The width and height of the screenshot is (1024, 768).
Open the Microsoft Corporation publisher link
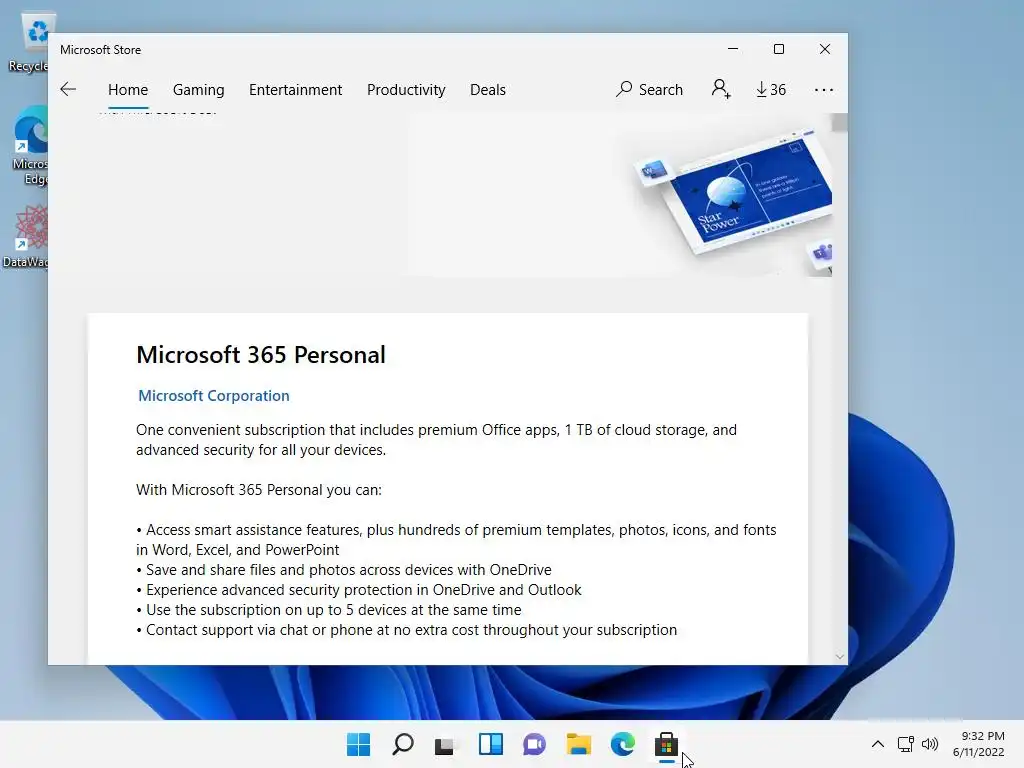214,396
